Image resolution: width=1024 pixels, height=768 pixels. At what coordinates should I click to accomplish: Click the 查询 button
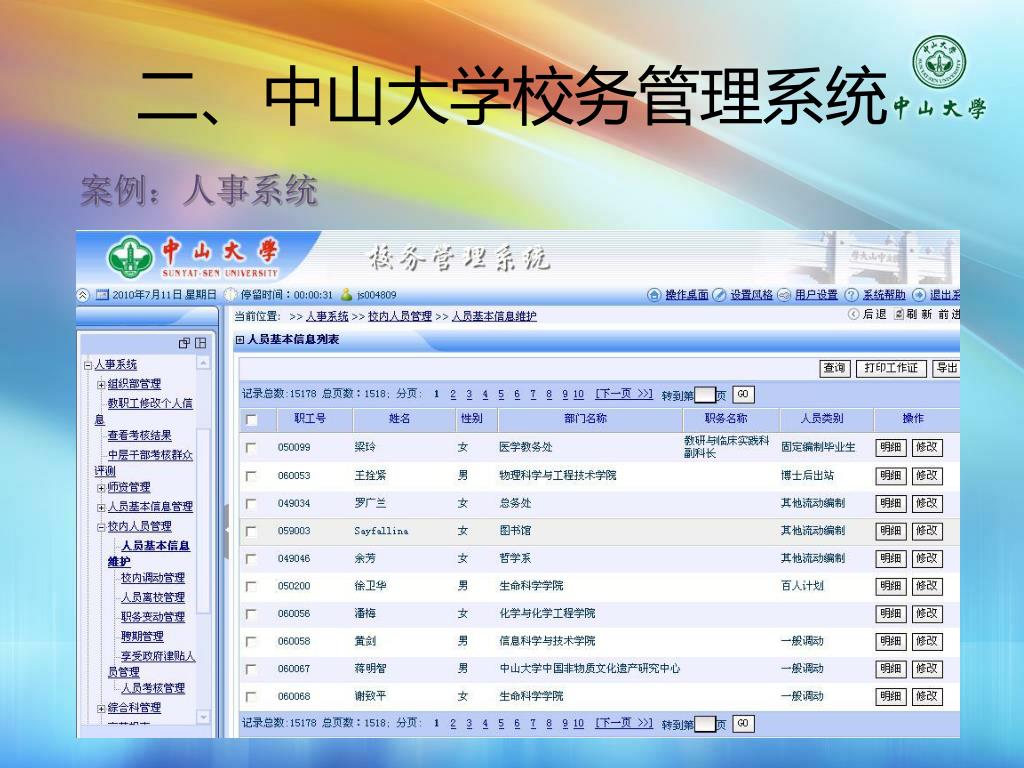(835, 368)
